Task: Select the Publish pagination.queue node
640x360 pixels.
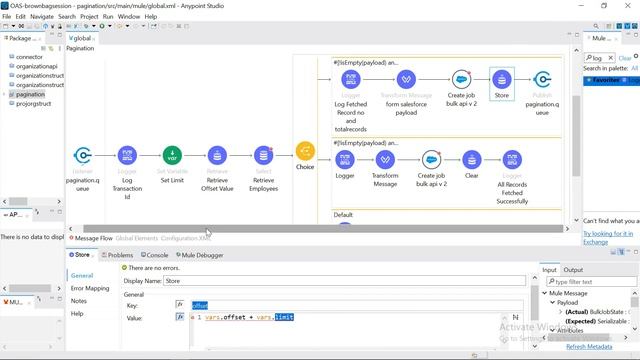Action: 542,79
